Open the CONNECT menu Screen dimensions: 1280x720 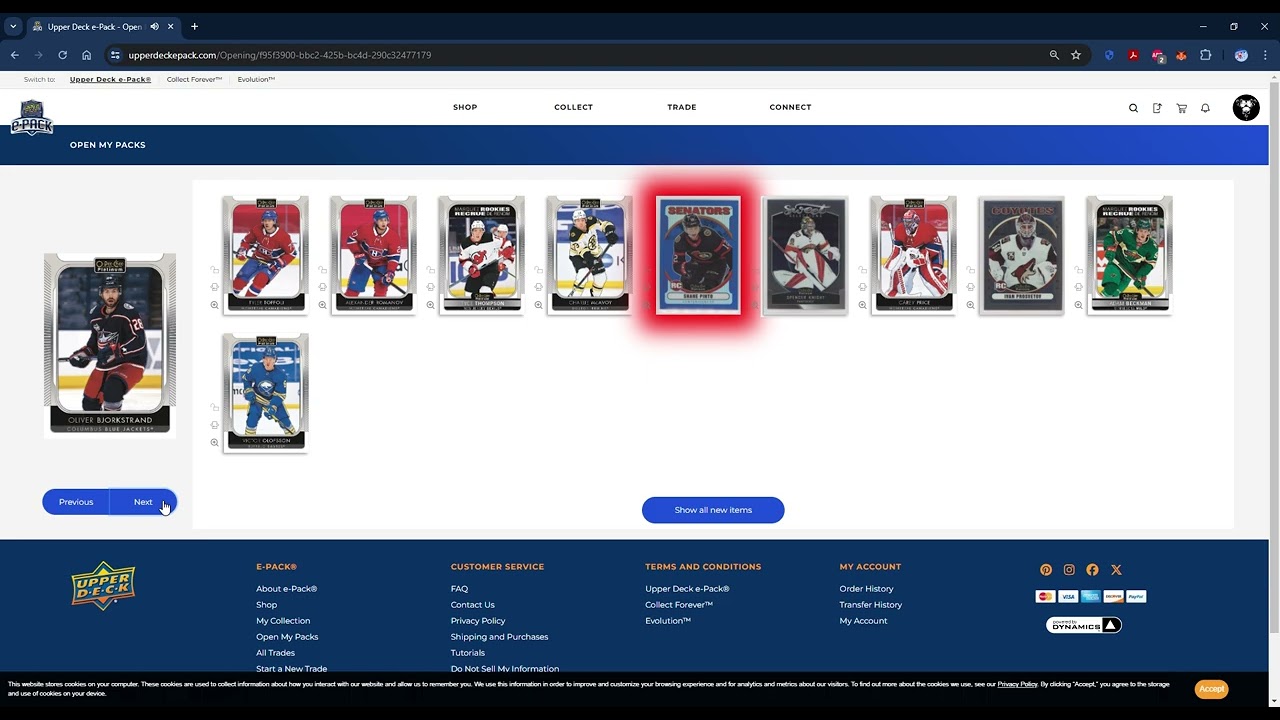tap(790, 107)
